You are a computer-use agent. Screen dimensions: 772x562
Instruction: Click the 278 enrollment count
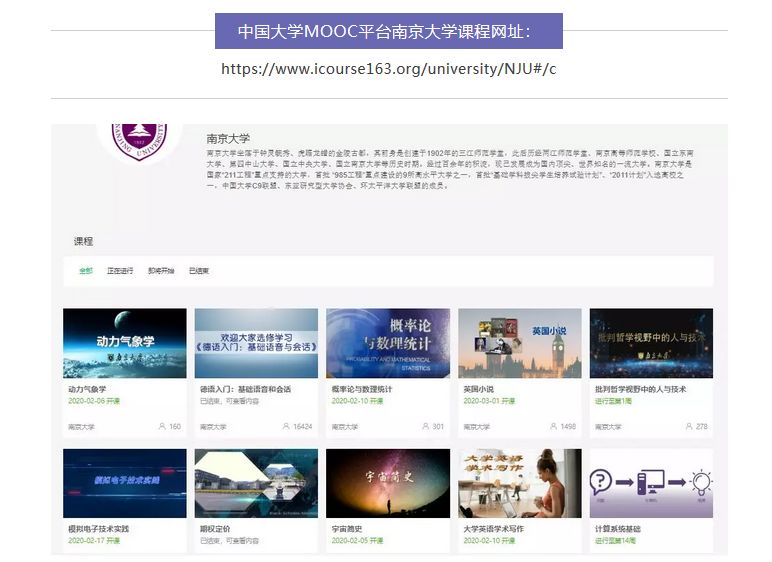pos(702,427)
